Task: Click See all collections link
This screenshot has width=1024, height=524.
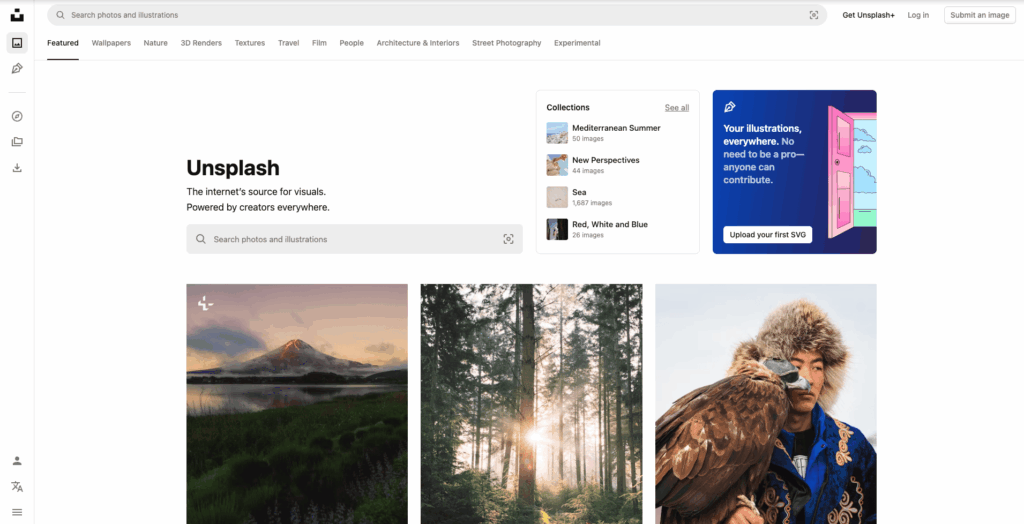Action: [x=677, y=108]
